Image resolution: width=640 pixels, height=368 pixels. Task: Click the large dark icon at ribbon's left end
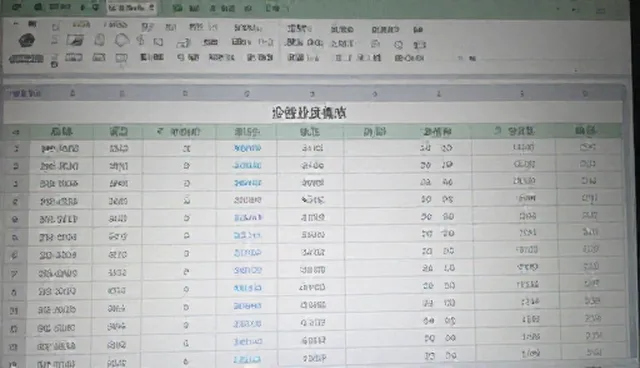[x=27, y=40]
